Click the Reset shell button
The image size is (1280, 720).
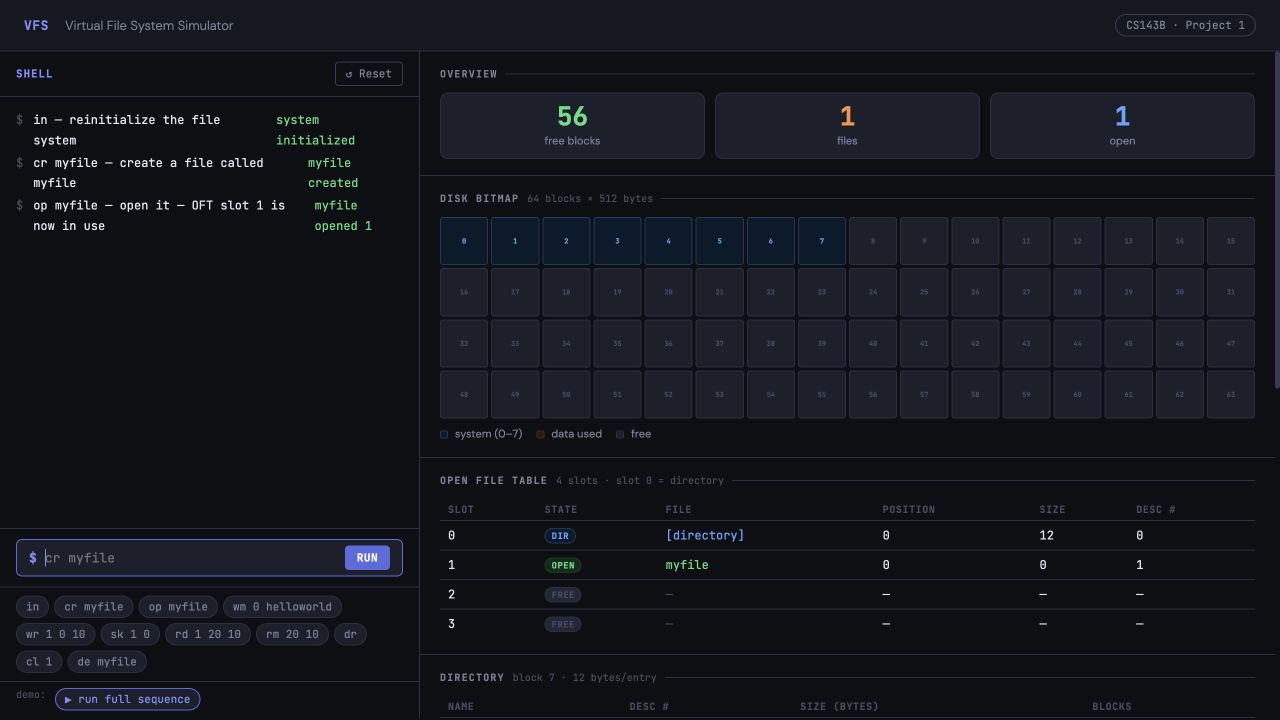[369, 74]
